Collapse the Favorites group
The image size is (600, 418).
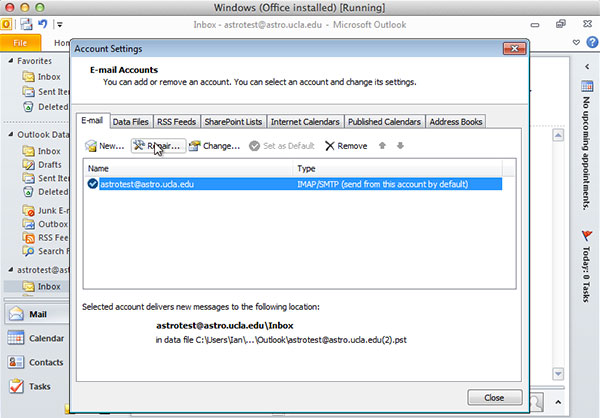click(x=11, y=61)
